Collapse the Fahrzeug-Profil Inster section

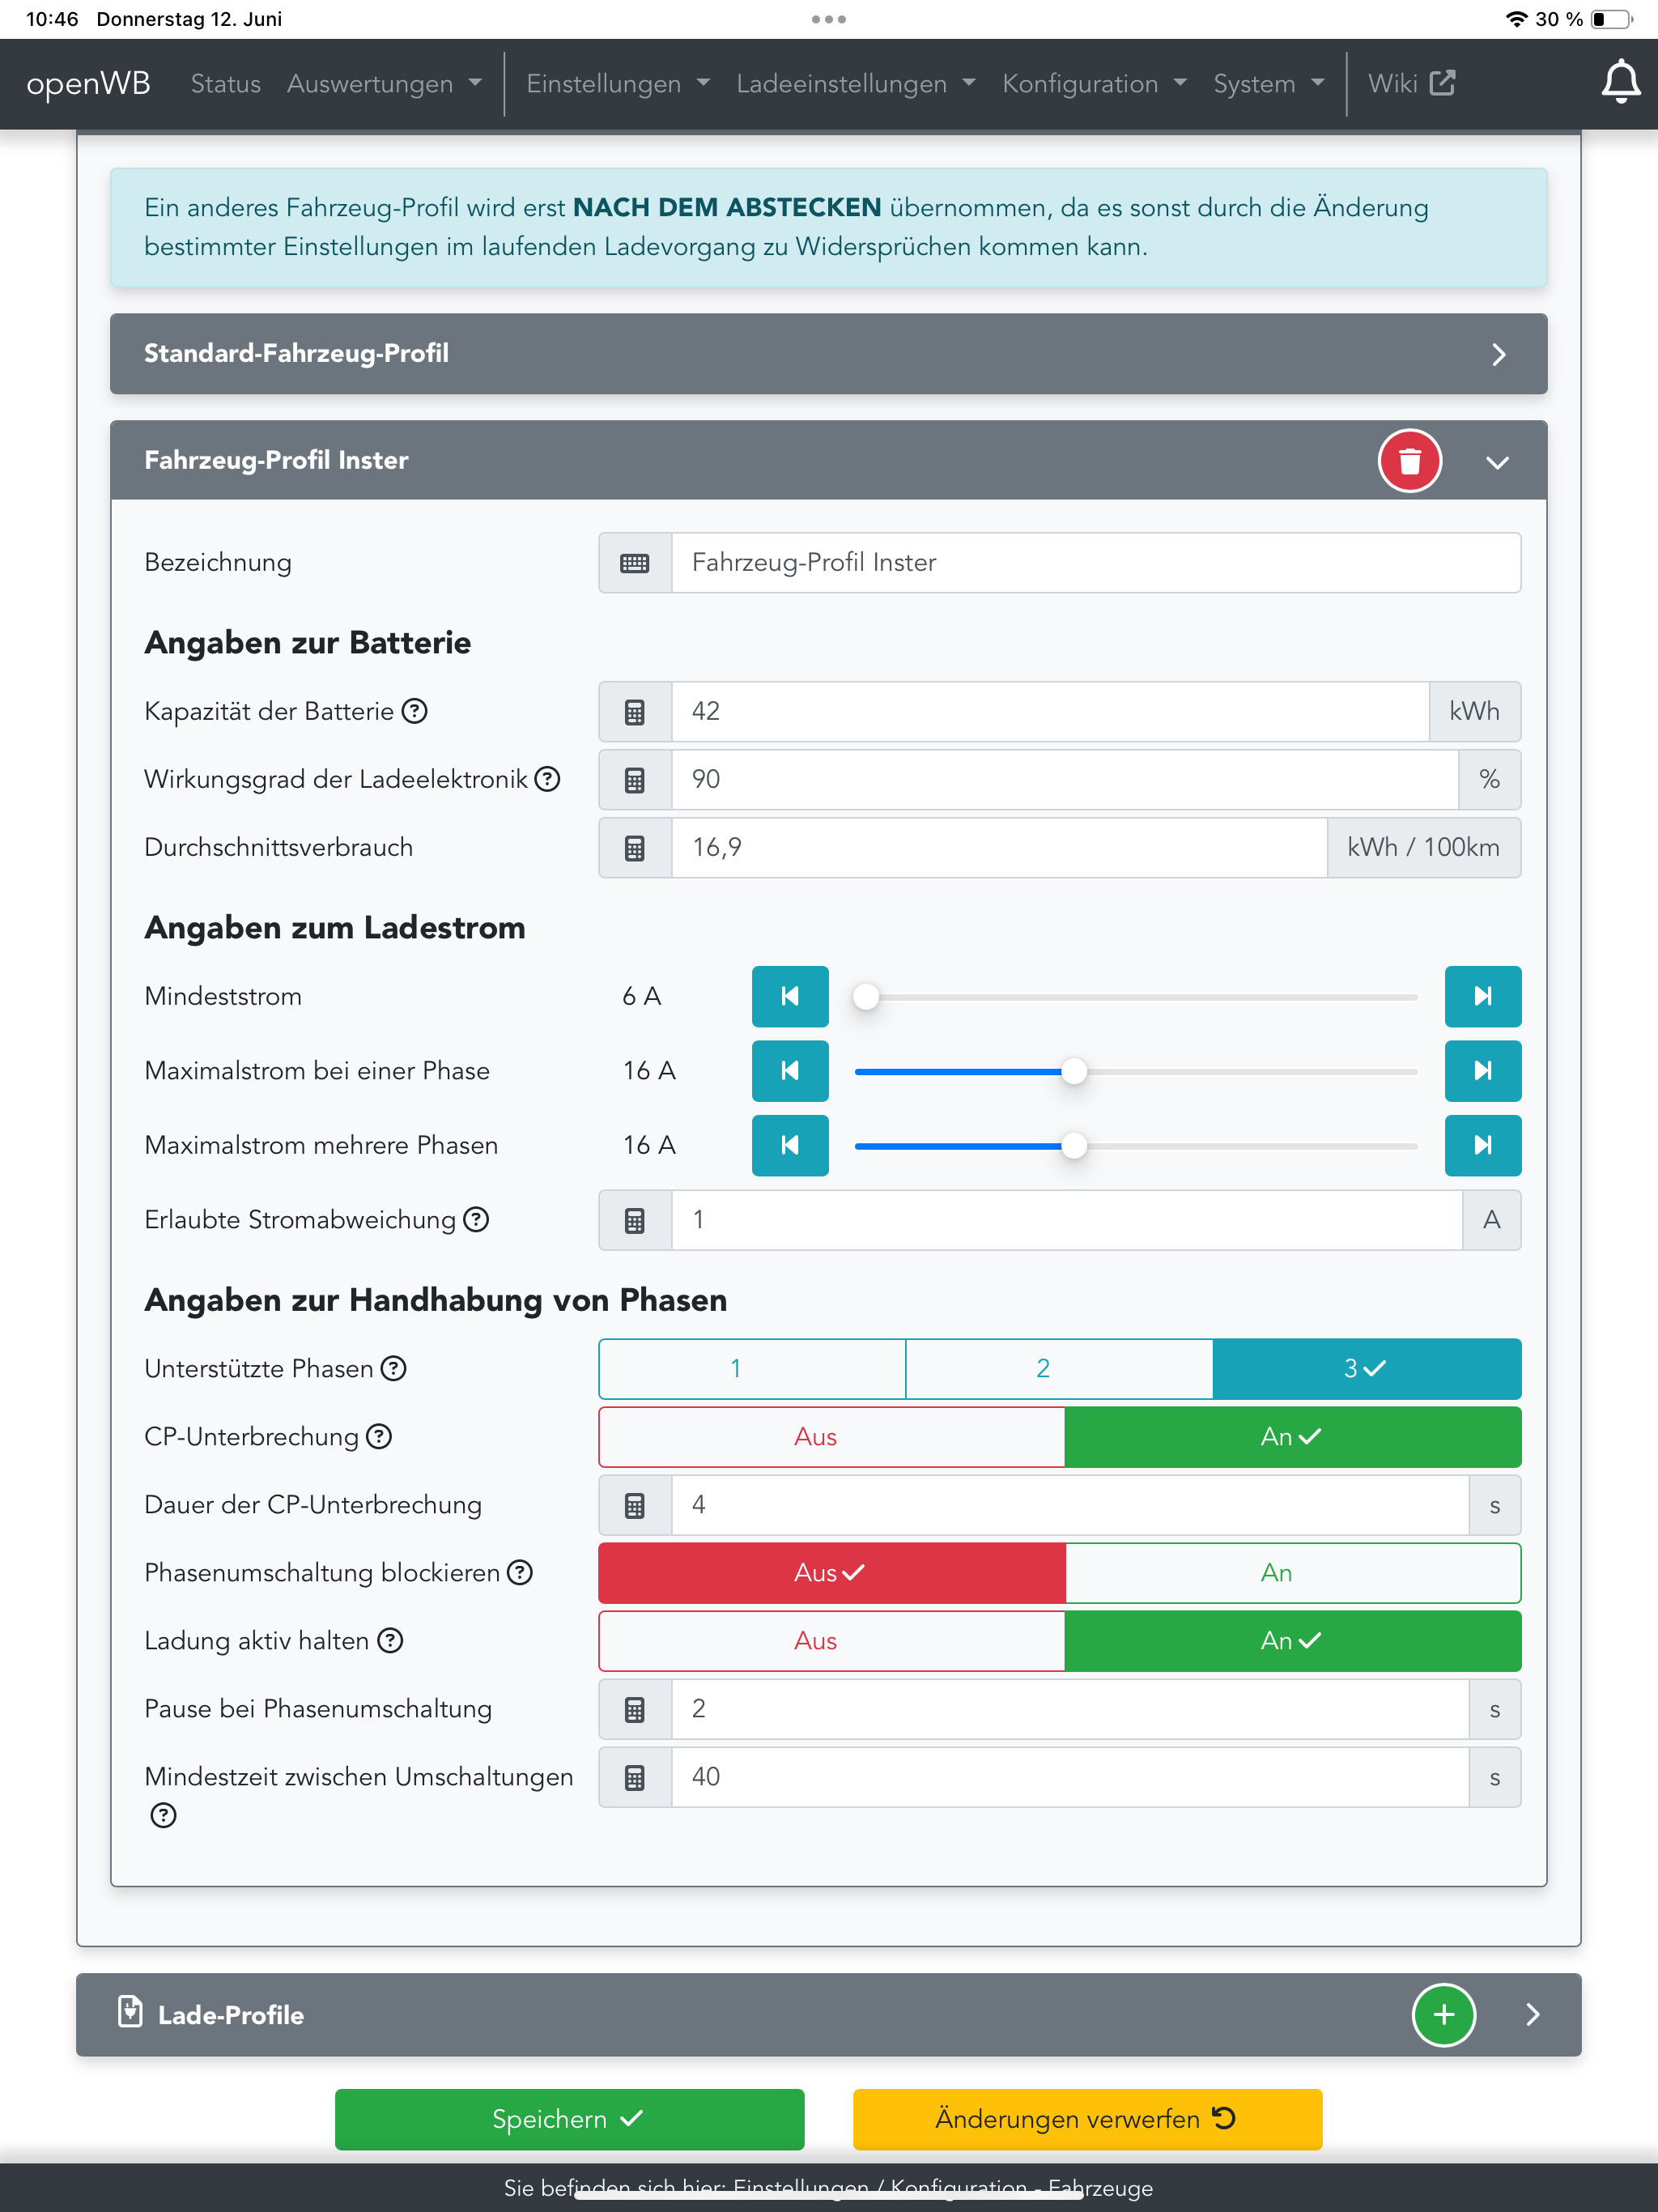(1496, 461)
